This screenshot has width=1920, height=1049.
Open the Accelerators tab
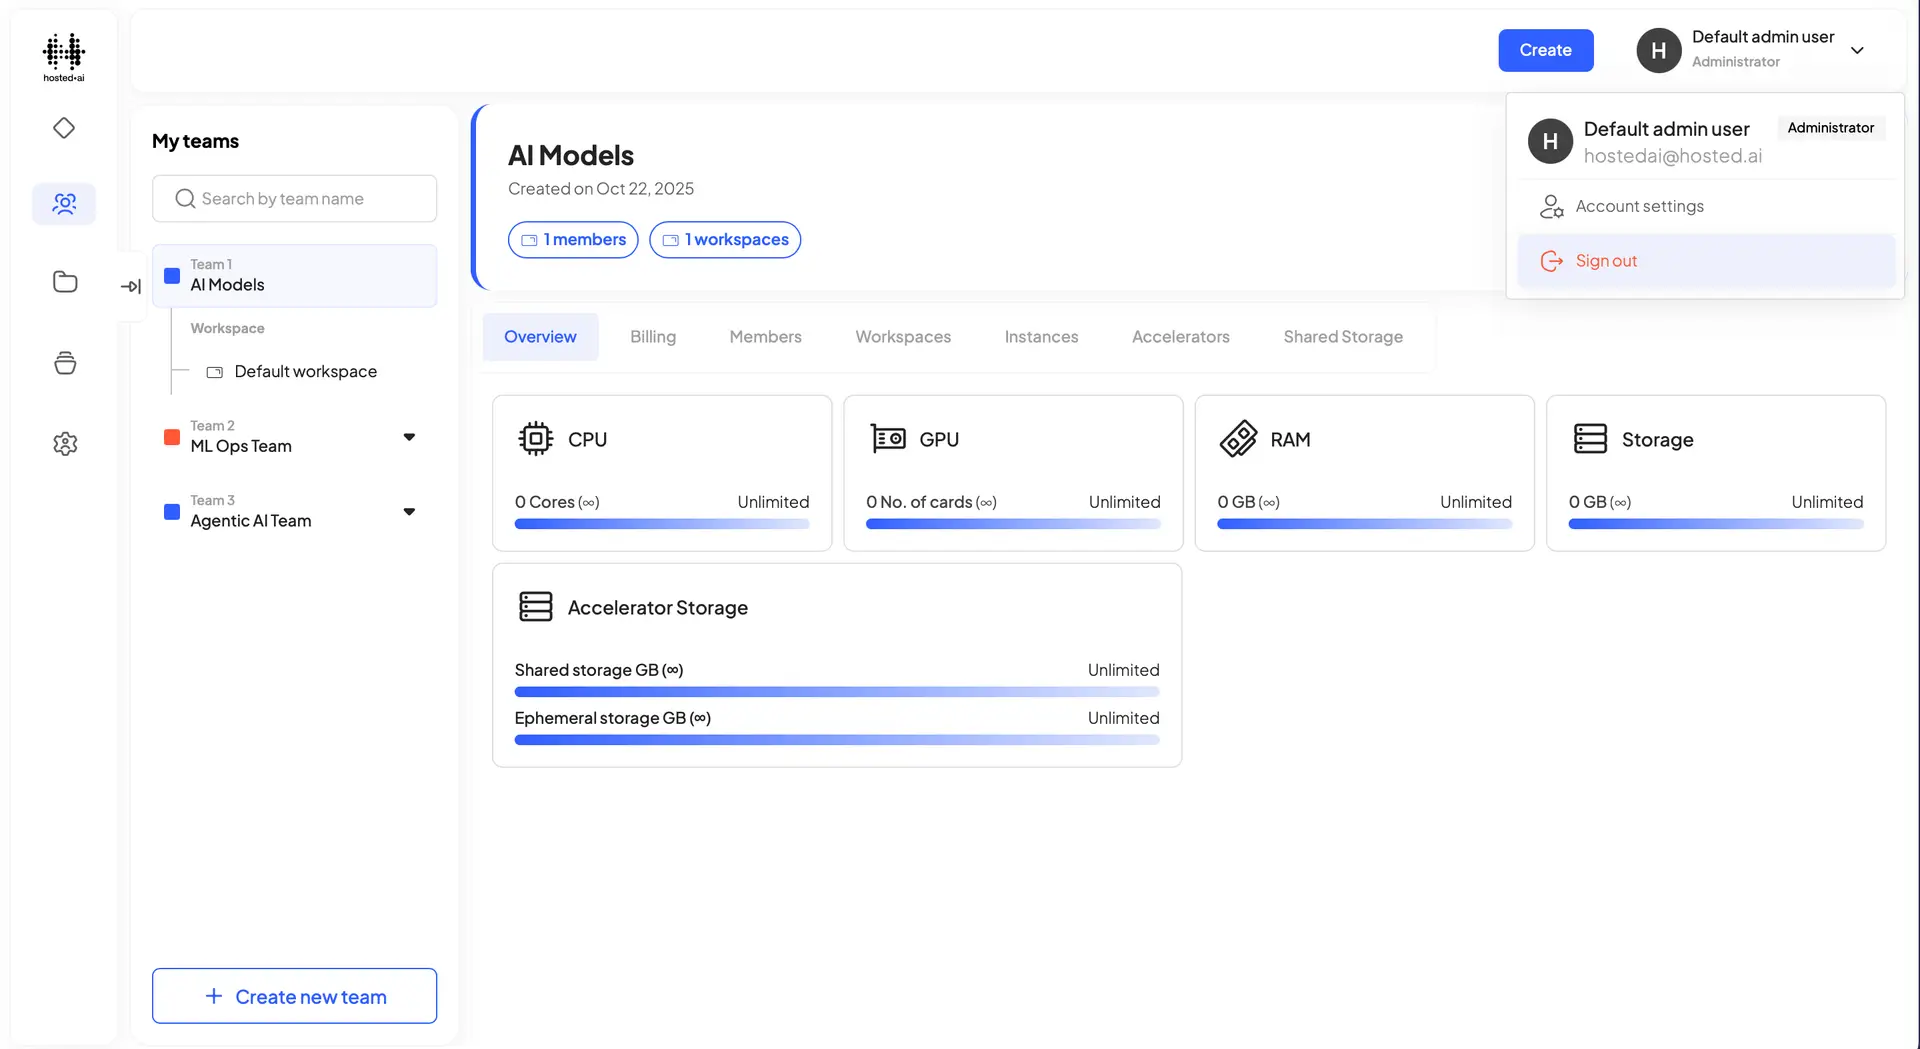[1181, 337]
